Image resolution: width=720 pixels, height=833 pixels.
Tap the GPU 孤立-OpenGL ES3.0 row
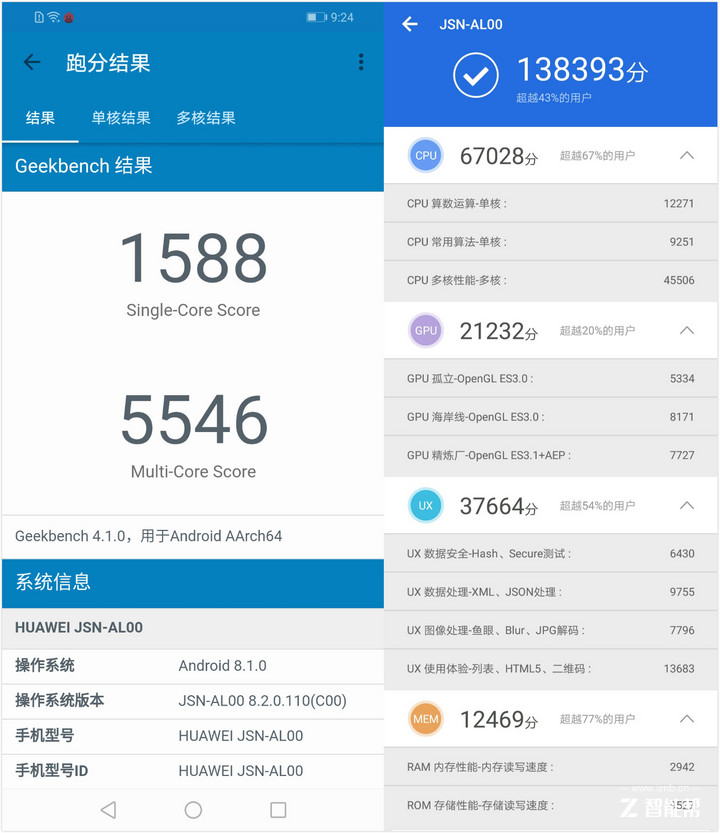550,379
